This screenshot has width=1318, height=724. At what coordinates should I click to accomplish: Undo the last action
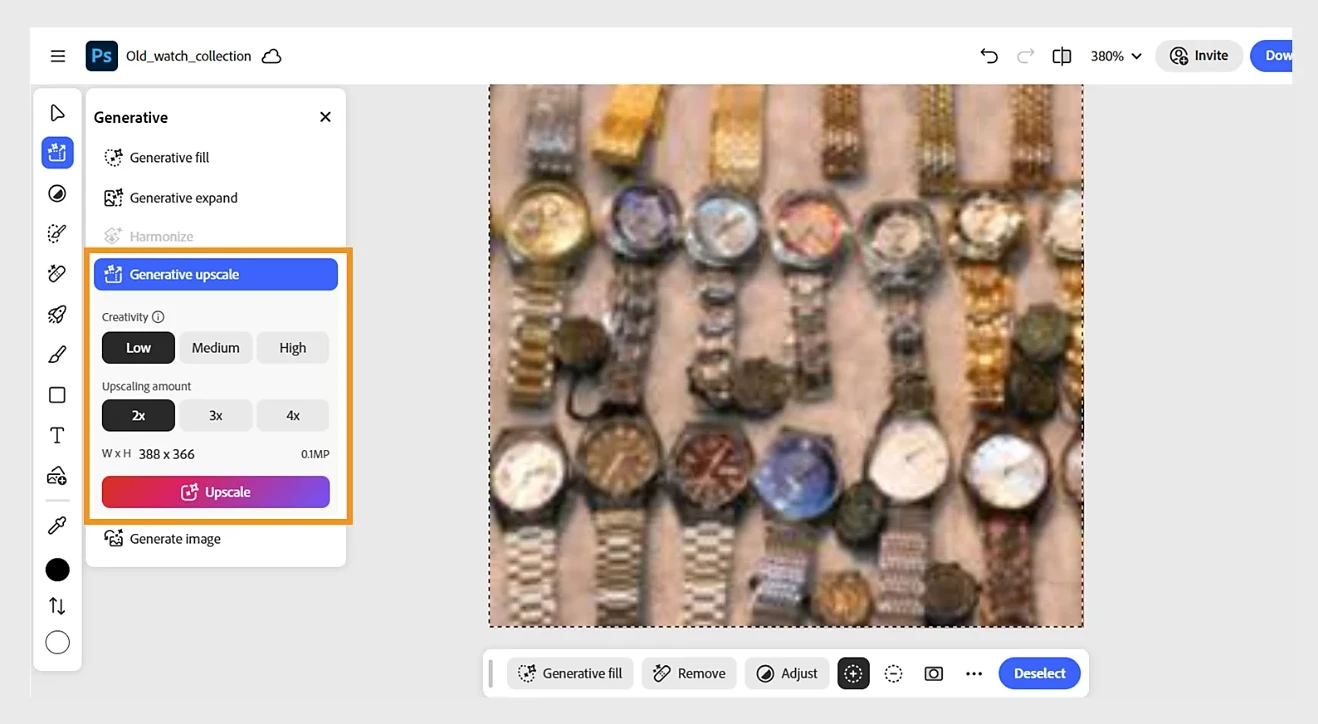point(989,56)
